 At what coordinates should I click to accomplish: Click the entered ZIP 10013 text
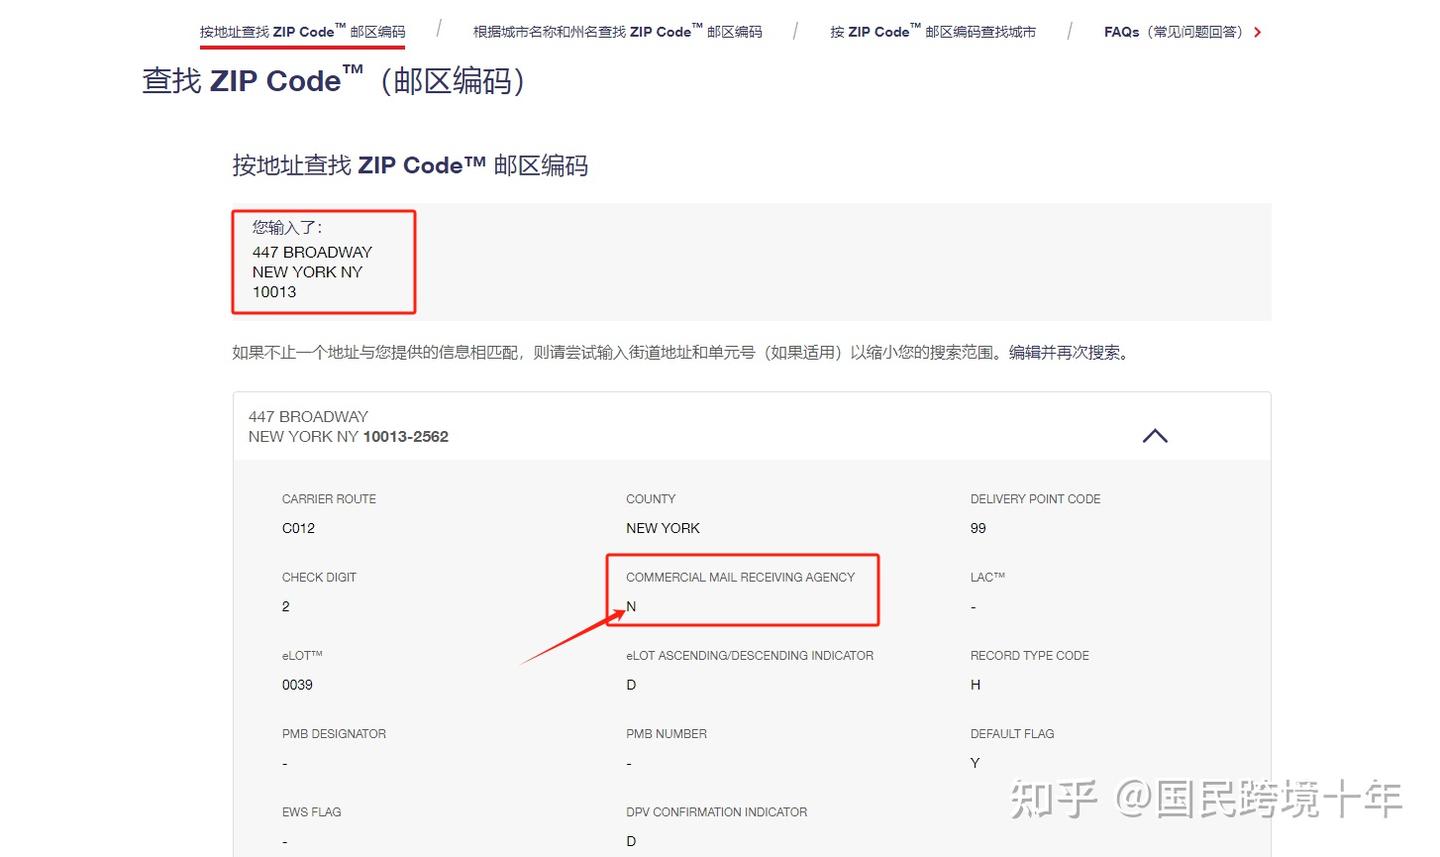click(x=274, y=292)
